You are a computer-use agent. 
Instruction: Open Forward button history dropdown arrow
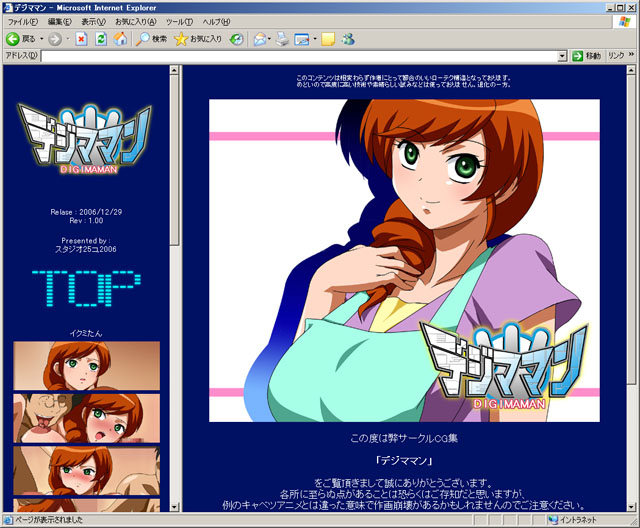click(67, 39)
